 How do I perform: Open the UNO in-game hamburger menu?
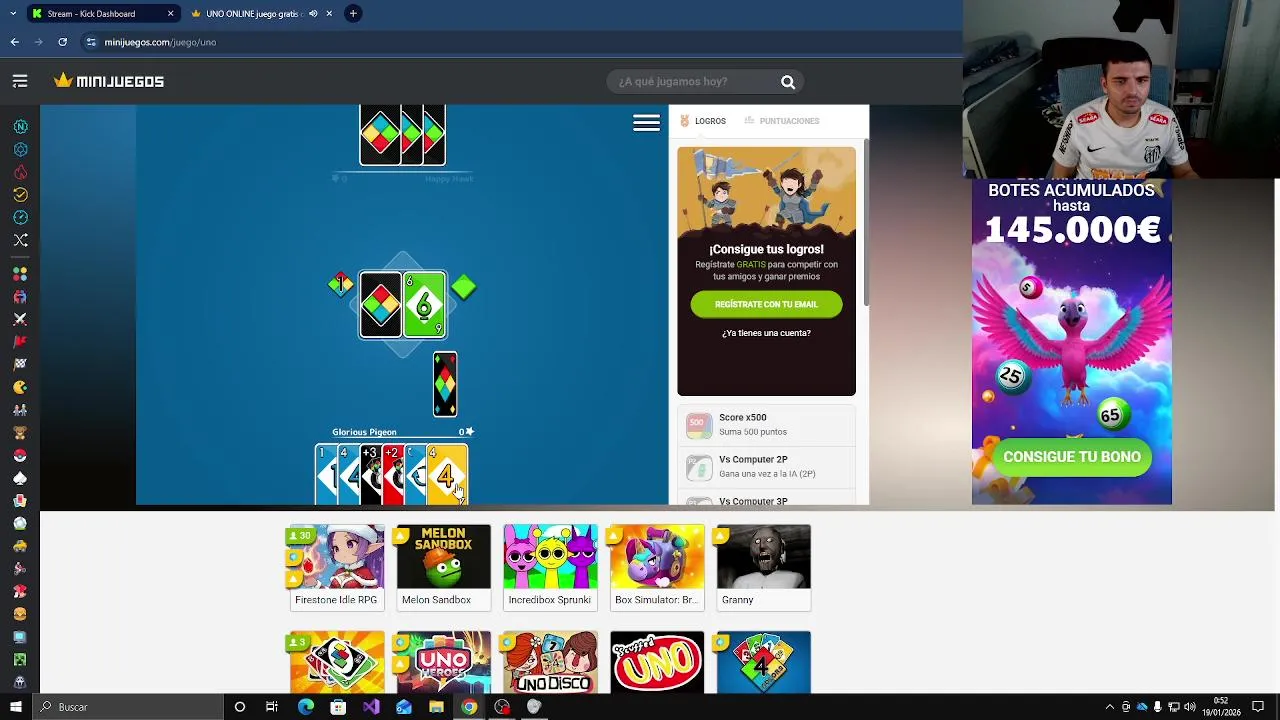coord(646,123)
